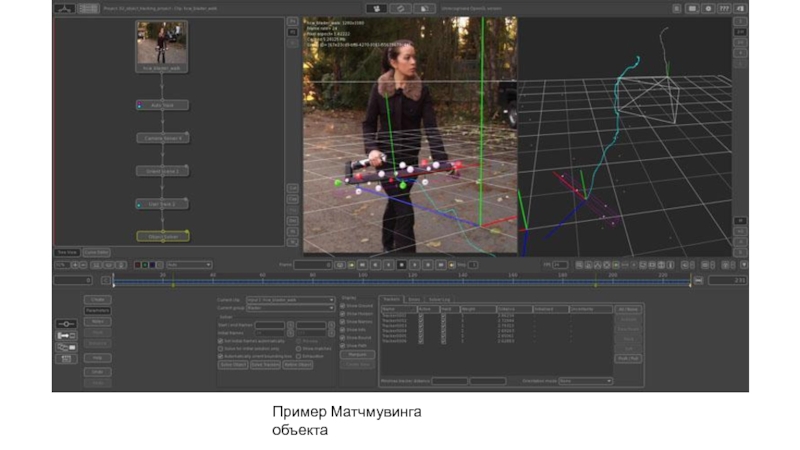The width and height of the screenshot is (800, 450).
Task: Toggle the Show Bound checkbox
Action: click(x=342, y=338)
